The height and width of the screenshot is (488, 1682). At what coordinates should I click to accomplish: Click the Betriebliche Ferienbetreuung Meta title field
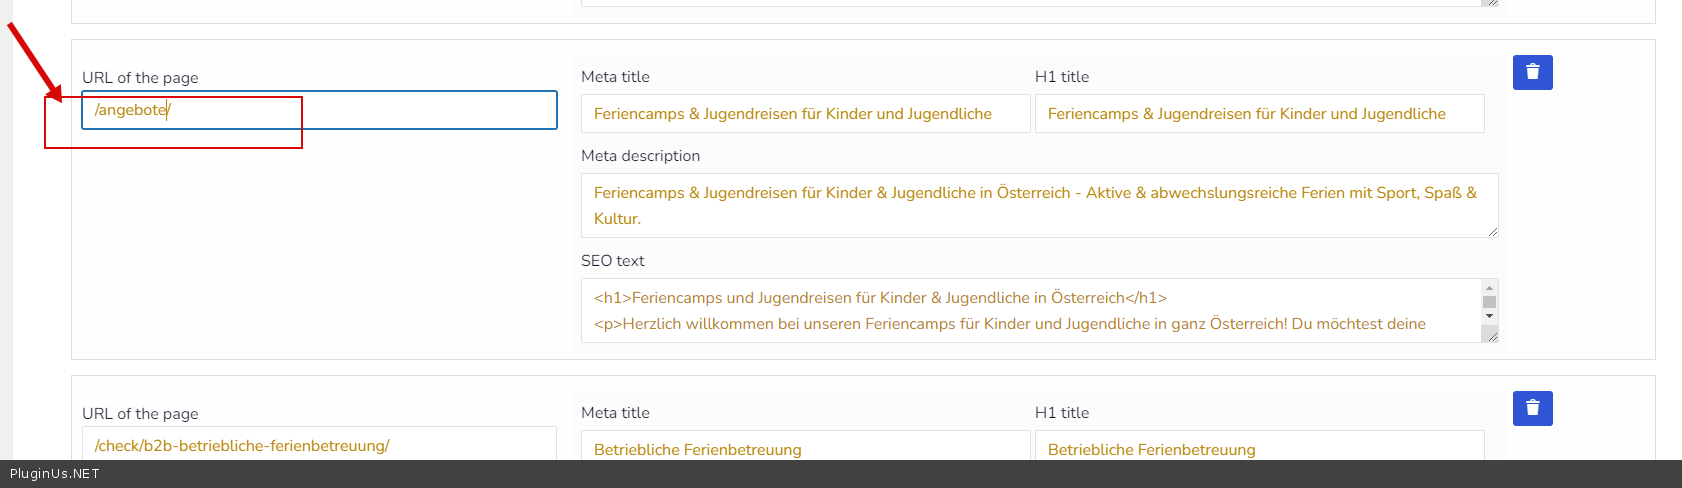click(x=805, y=449)
